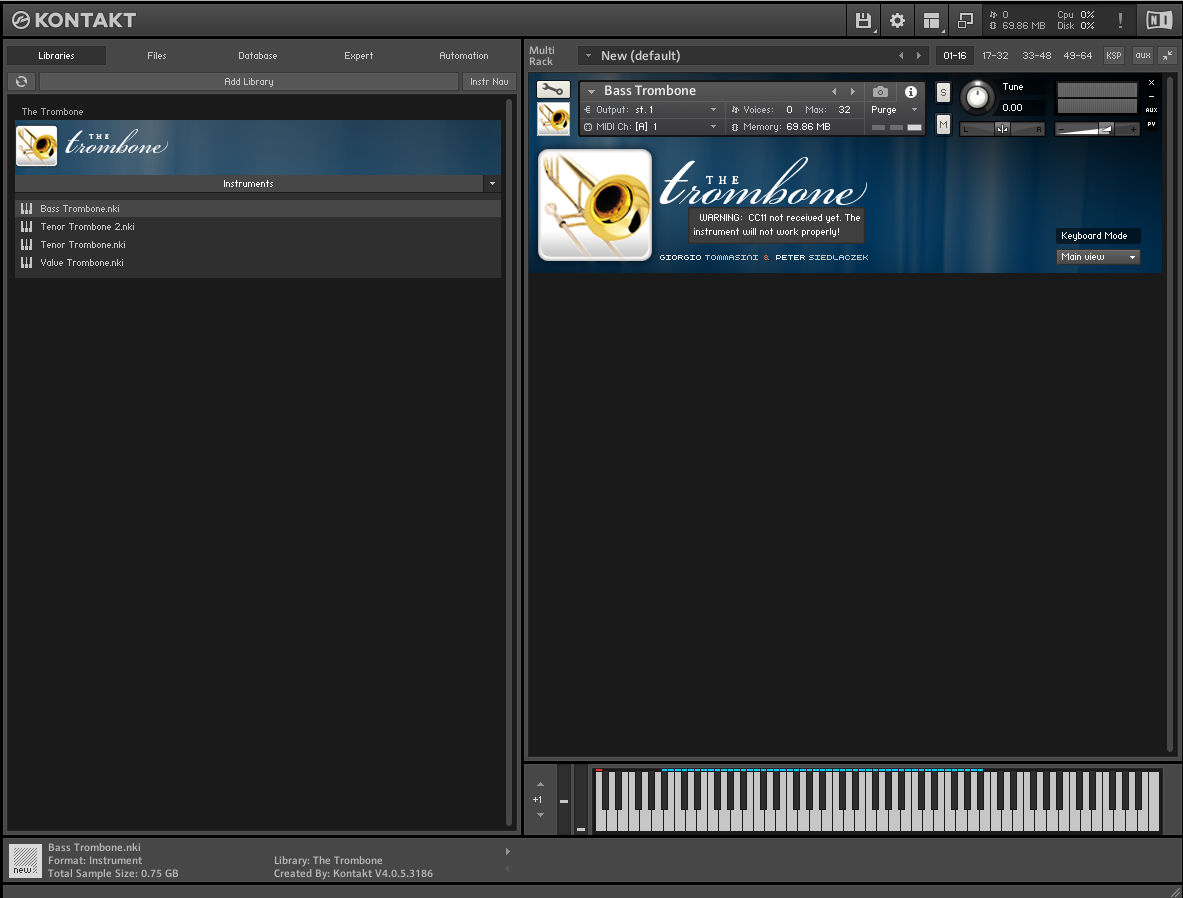
Task: Open Kontakt options gear icon
Action: [897, 20]
